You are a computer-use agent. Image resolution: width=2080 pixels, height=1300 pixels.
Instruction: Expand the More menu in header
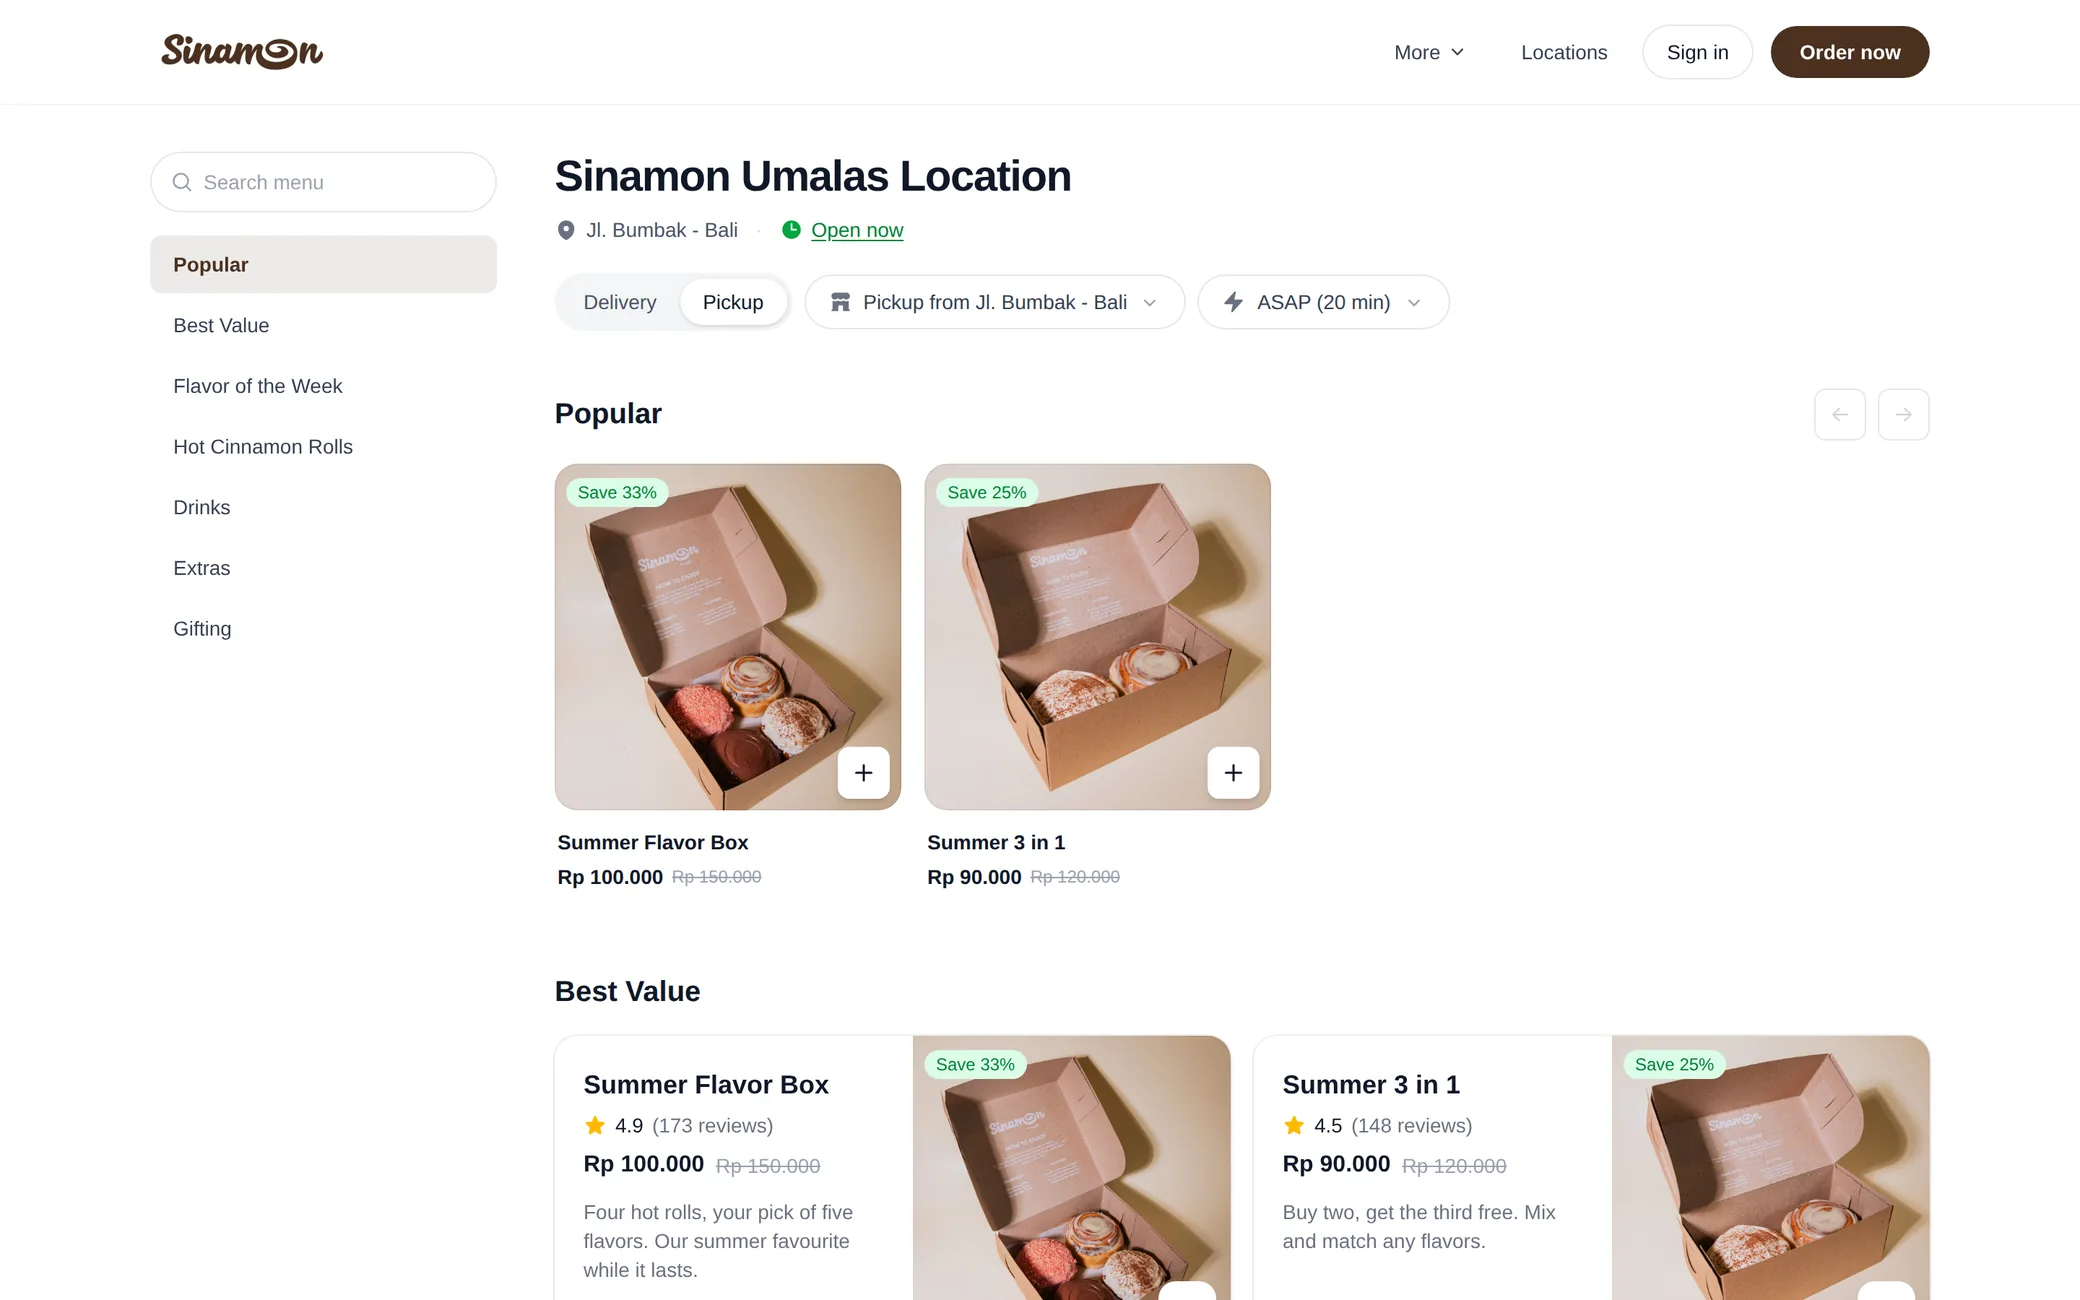coord(1429,52)
